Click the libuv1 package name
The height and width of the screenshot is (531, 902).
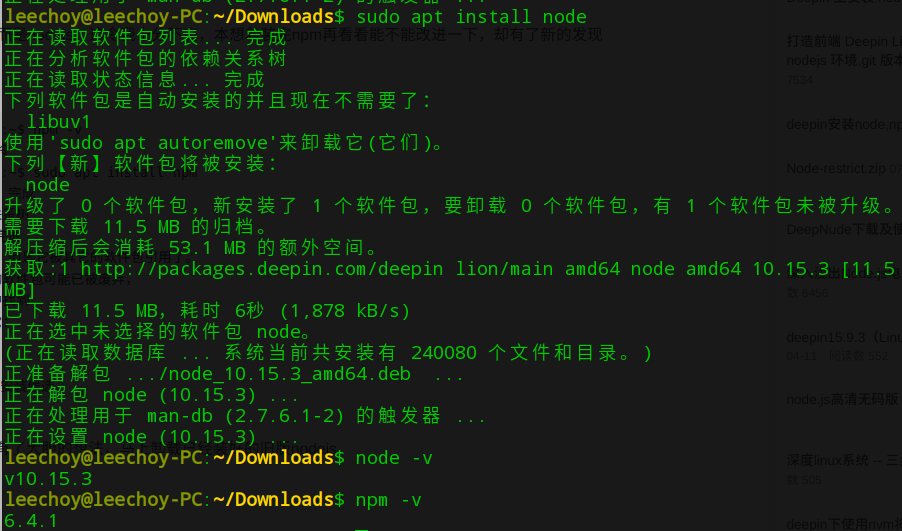coord(59,121)
